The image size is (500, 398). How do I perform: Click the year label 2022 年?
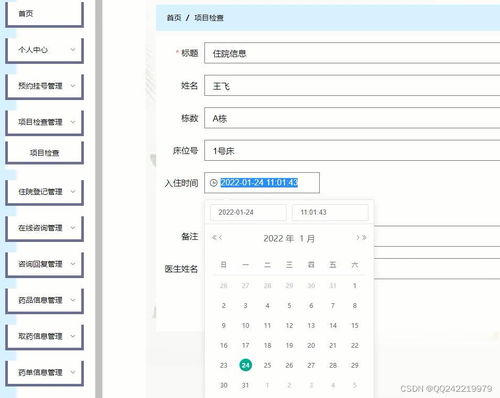279,239
